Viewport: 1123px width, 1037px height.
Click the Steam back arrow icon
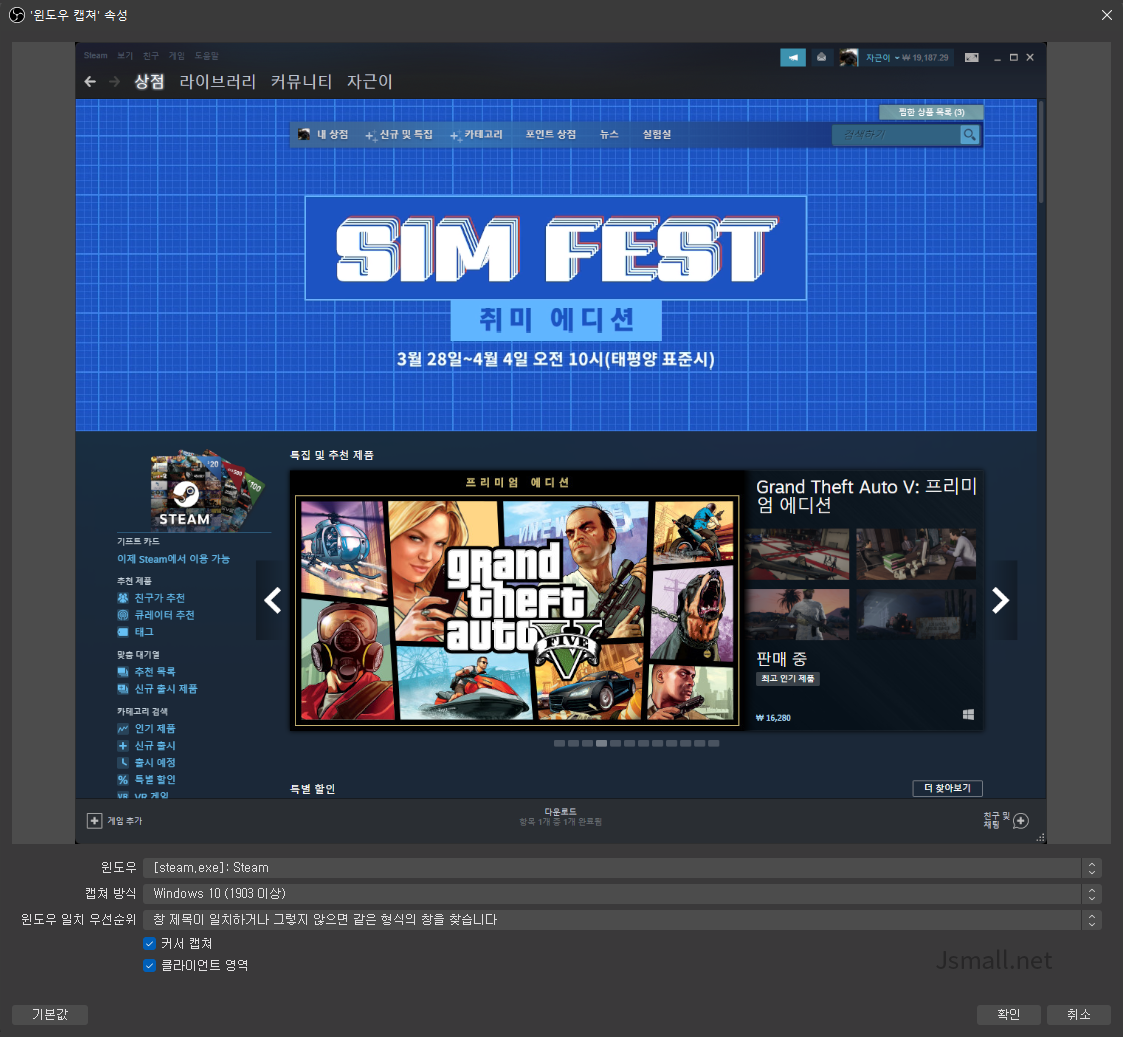(x=90, y=82)
